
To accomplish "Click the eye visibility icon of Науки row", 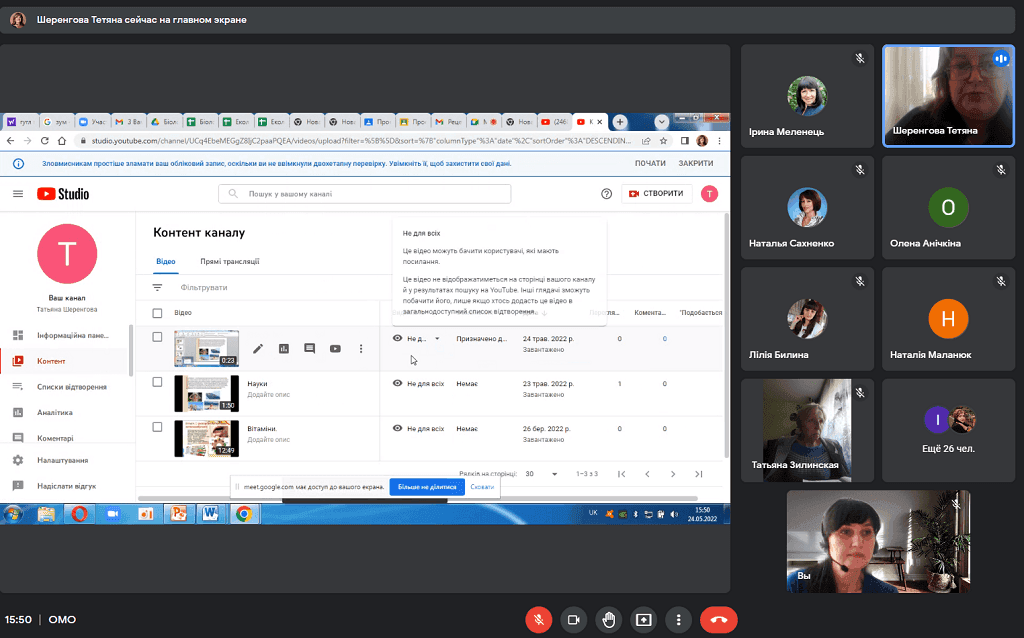I will [x=397, y=383].
